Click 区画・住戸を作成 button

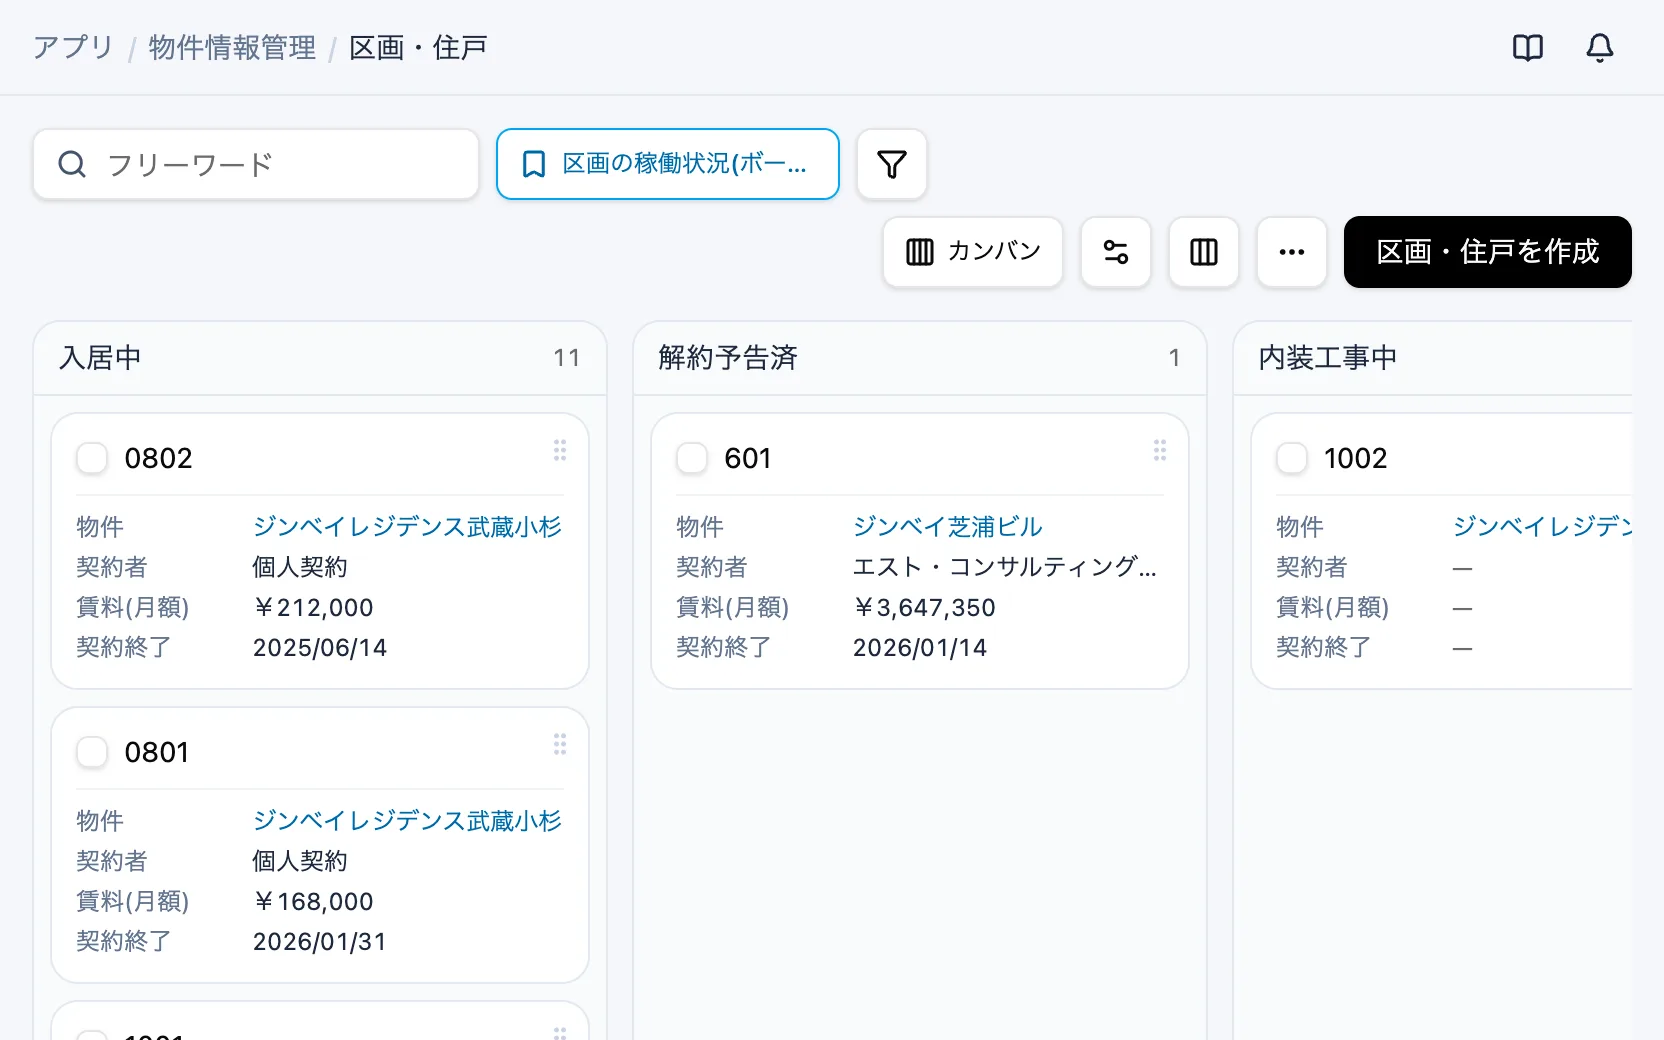pyautogui.click(x=1488, y=252)
